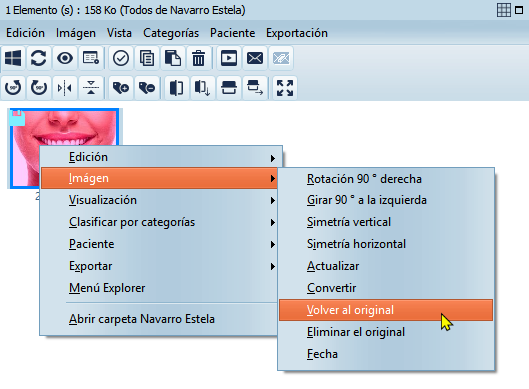Toggle full screen with the expand arrows icon

(285, 88)
